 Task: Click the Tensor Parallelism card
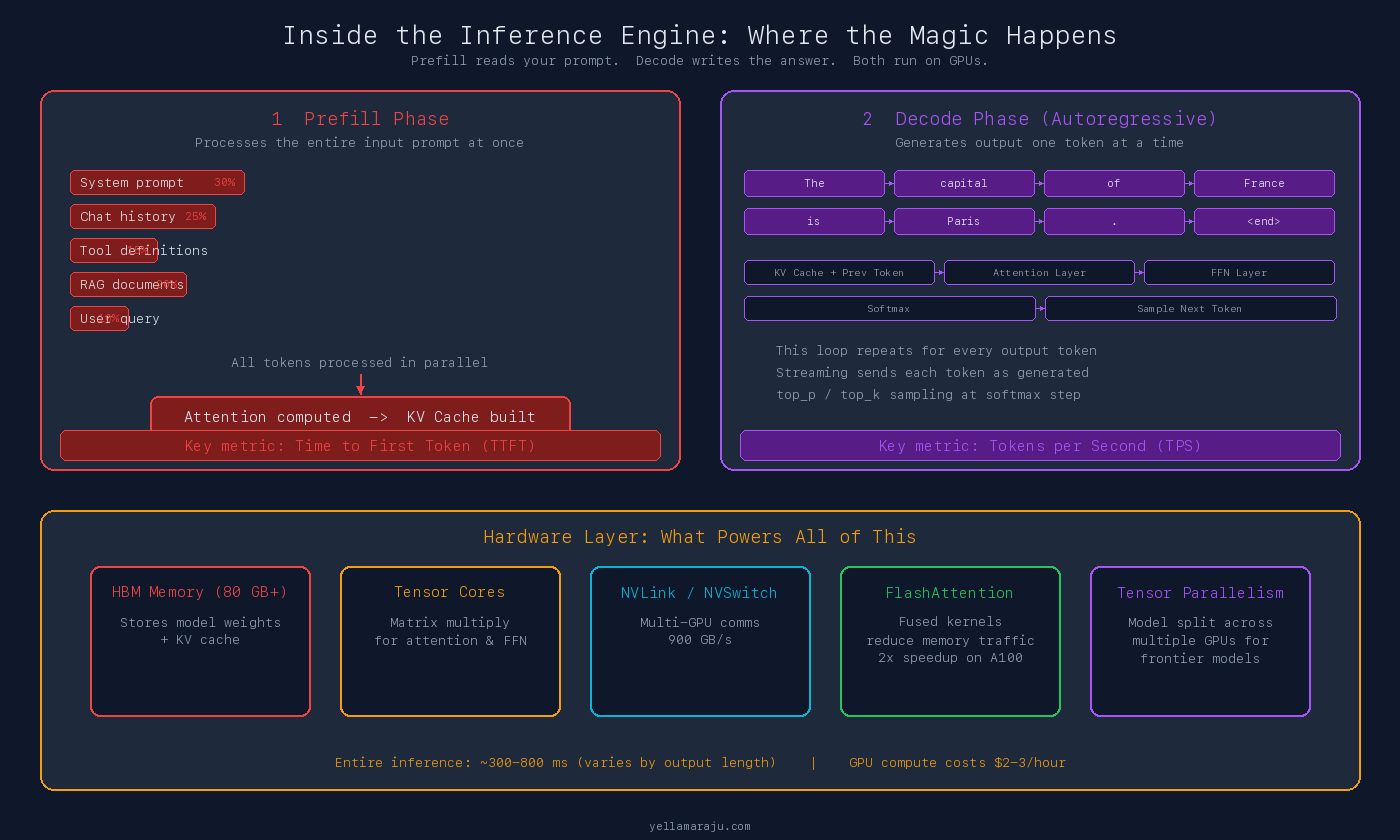[x=1200, y=641]
